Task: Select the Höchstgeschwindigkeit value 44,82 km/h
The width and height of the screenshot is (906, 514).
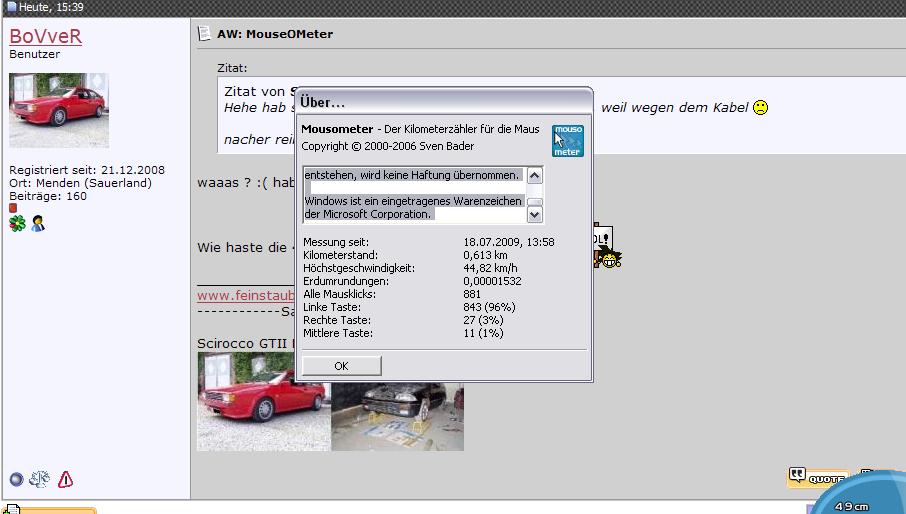Action: tap(490, 268)
